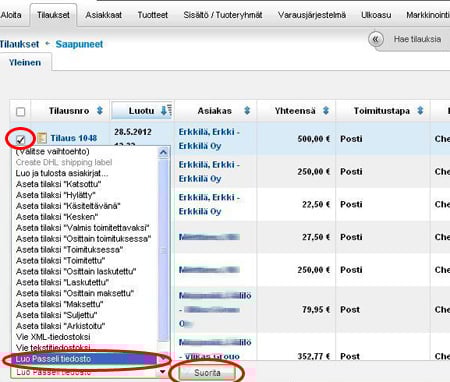The width and height of the screenshot is (450, 382).
Task: Click the Tilaukset breadcrumb link
Action: tap(19, 44)
